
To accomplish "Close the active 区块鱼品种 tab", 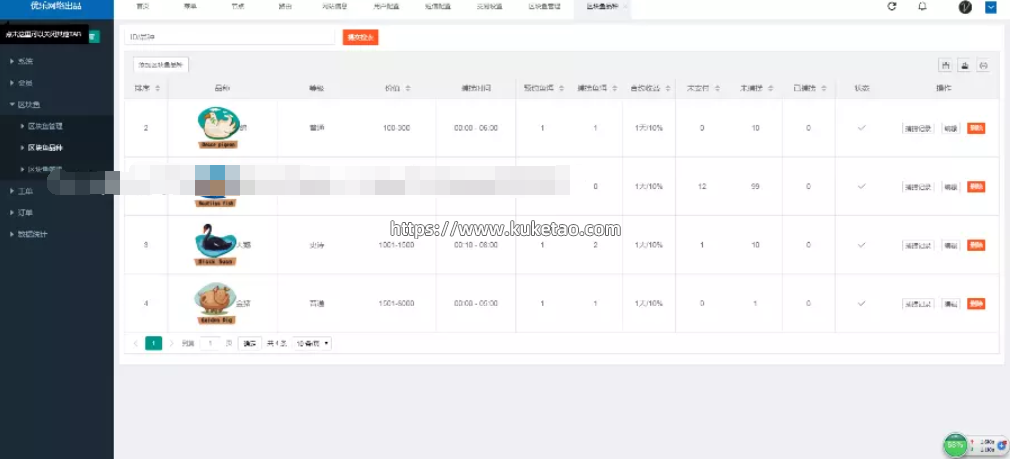I will (x=625, y=6).
